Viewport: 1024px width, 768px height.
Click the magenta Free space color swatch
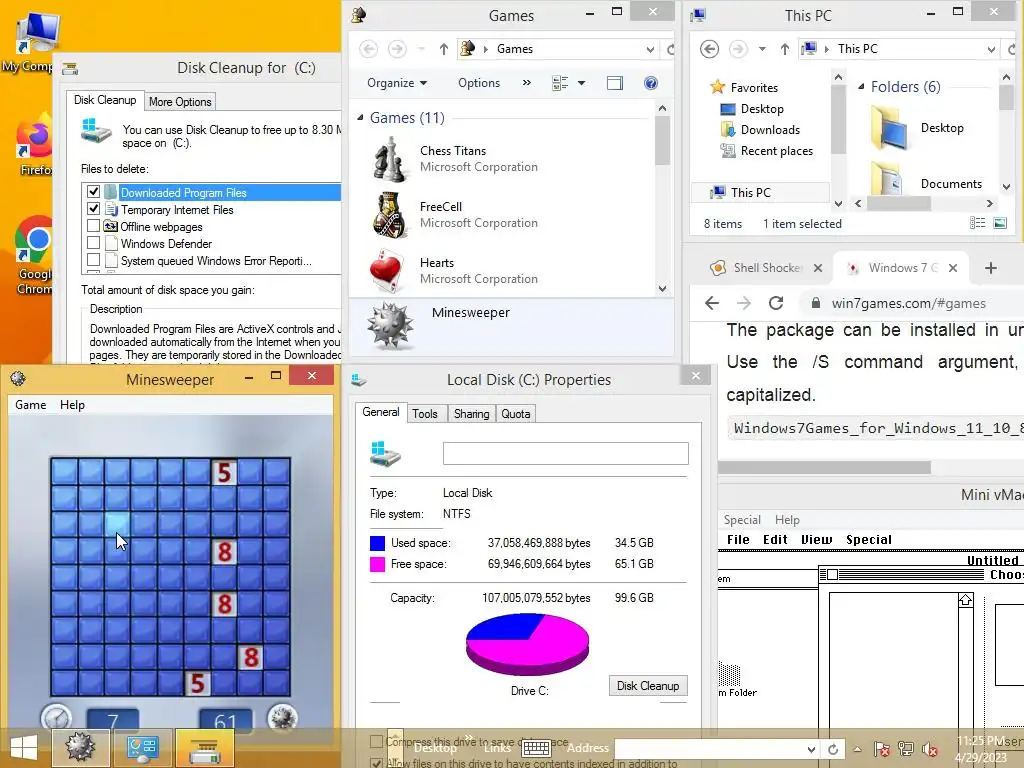click(377, 564)
